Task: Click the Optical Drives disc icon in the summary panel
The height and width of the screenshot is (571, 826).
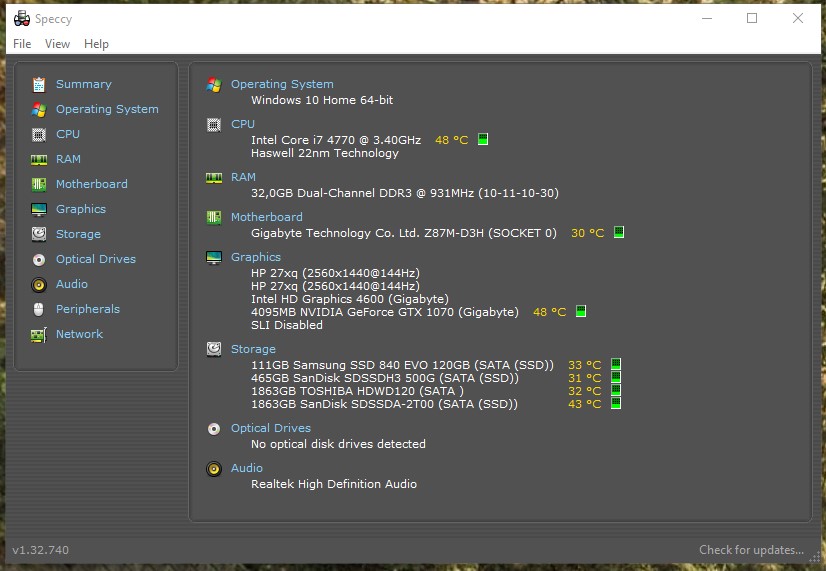Action: [213, 429]
